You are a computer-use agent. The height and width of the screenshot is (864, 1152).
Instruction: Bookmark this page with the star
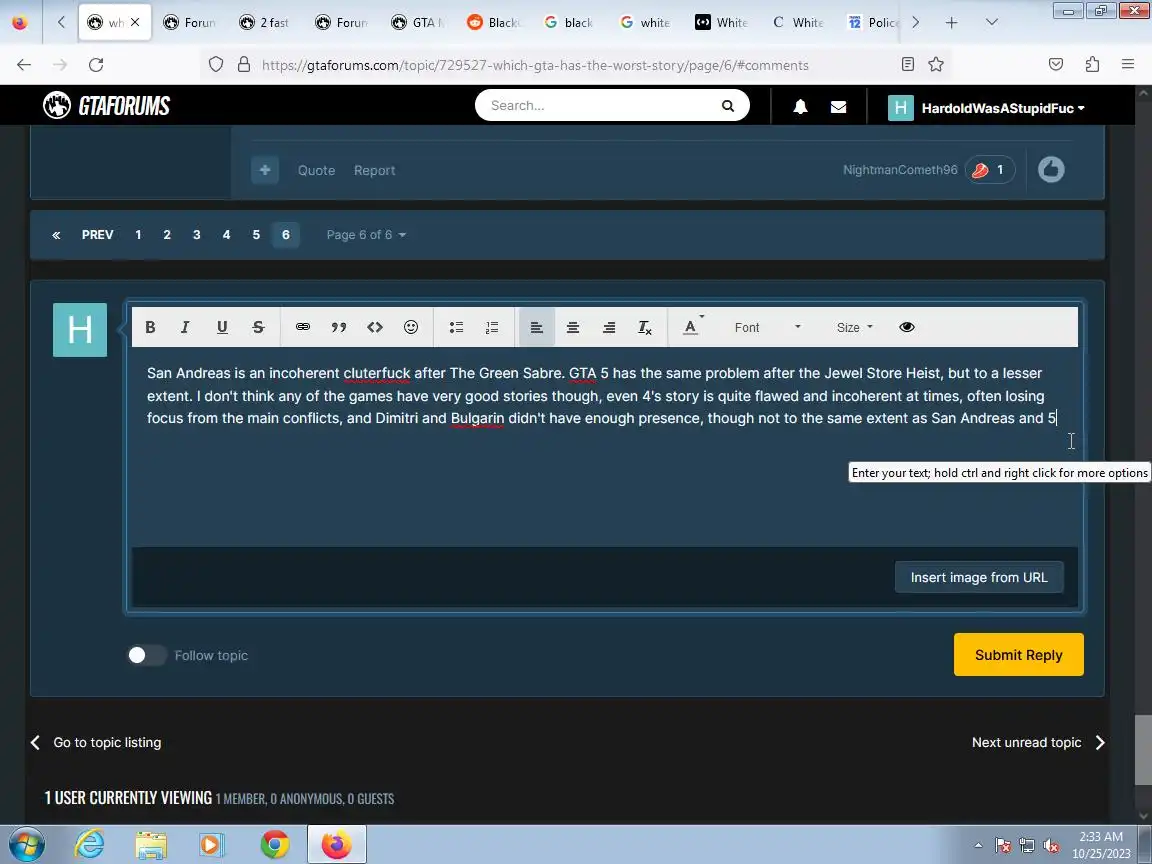(x=936, y=65)
